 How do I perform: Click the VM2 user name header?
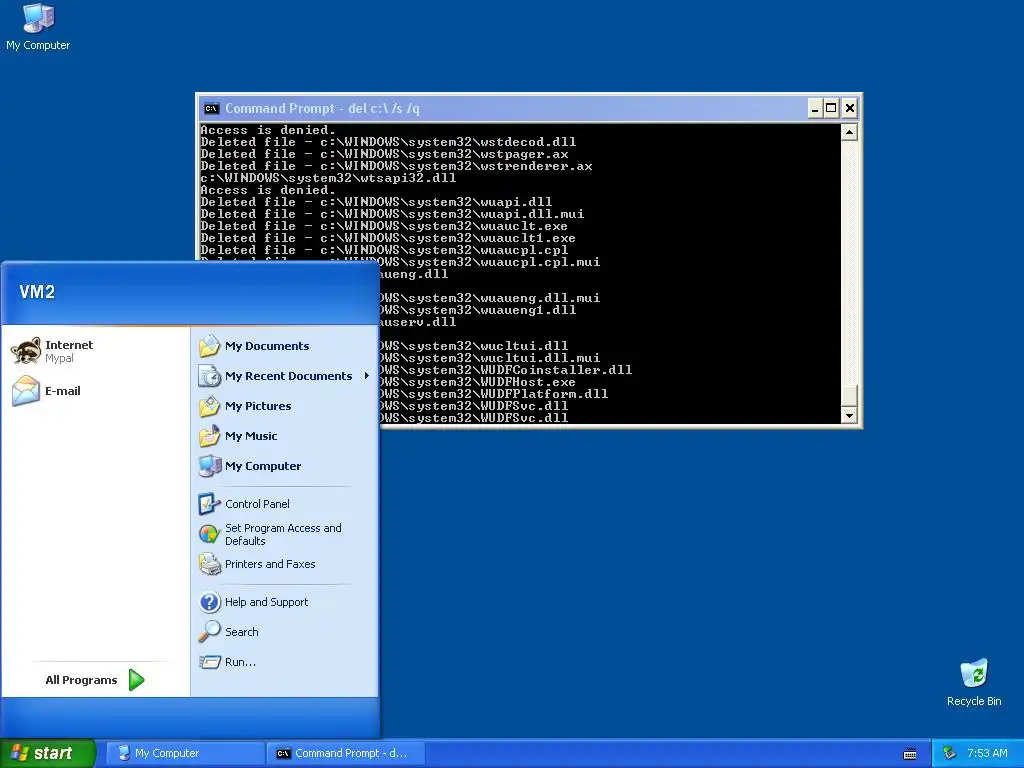(37, 292)
